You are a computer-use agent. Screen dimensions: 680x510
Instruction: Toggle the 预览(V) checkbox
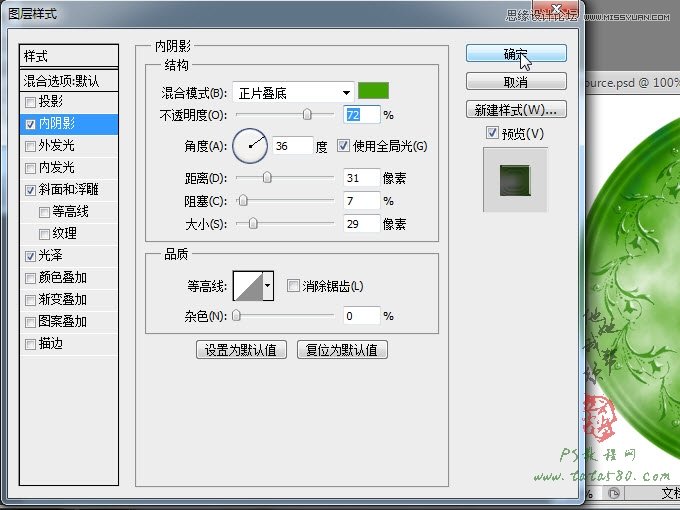[492, 133]
